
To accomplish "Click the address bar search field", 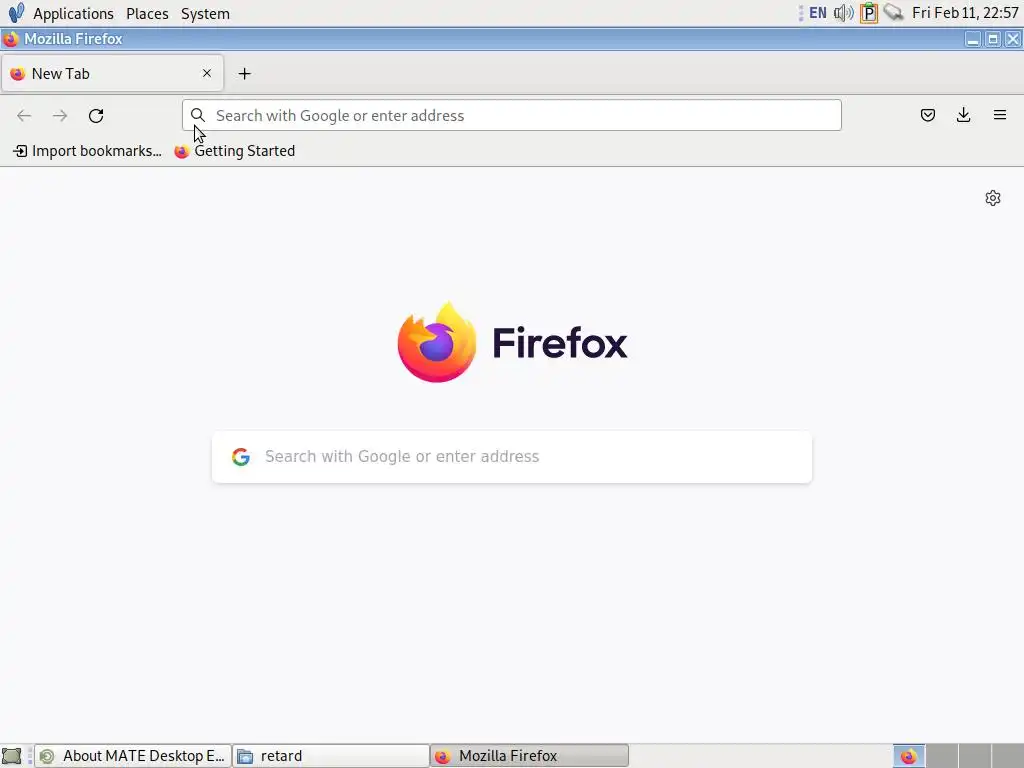I will [511, 116].
